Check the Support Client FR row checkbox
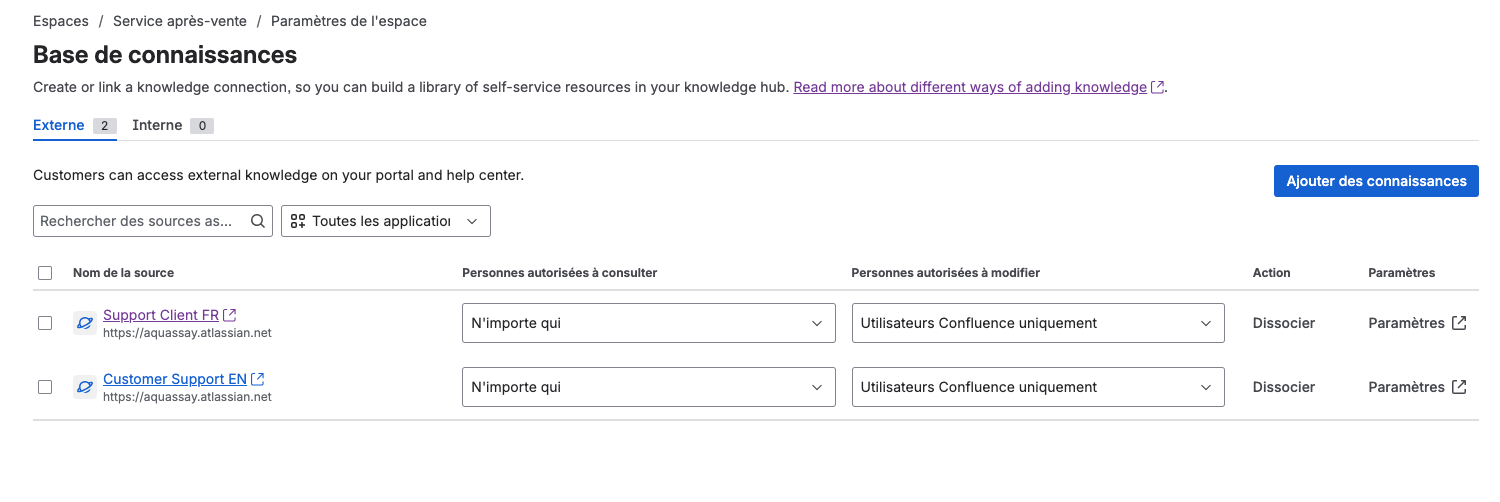The image size is (1500, 502). (x=45, y=323)
